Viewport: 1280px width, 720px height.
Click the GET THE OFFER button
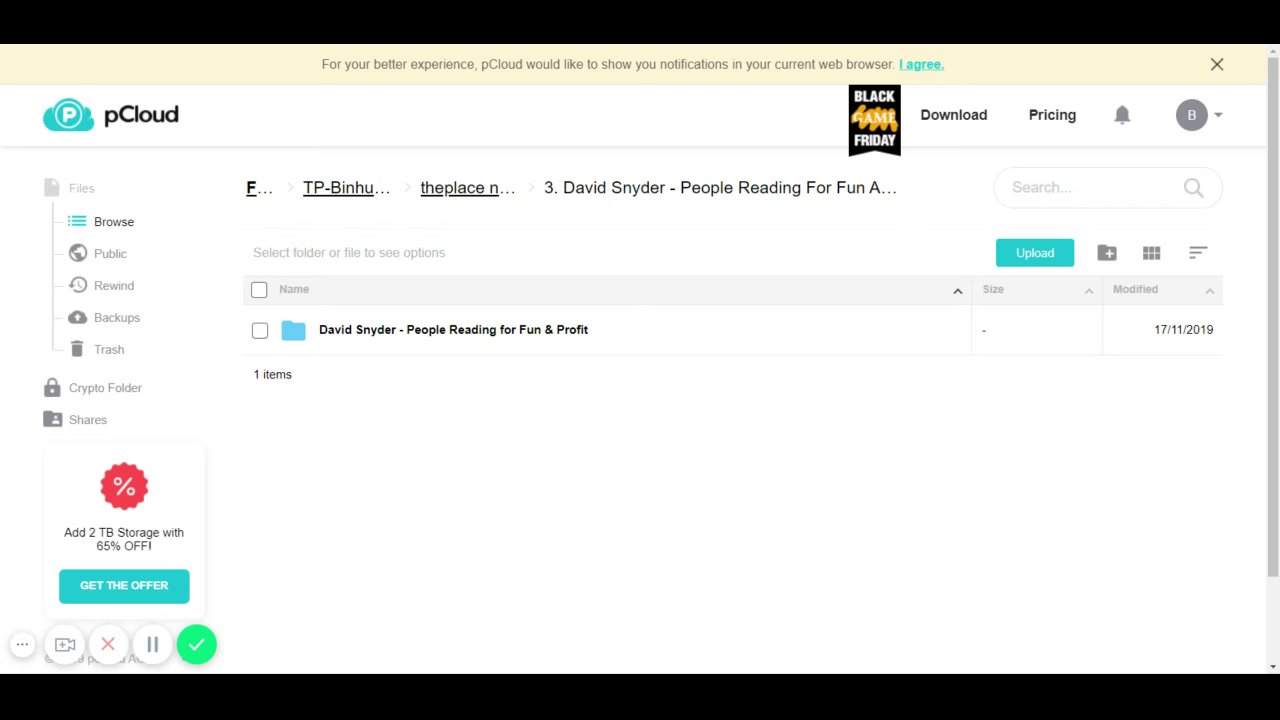tap(124, 586)
